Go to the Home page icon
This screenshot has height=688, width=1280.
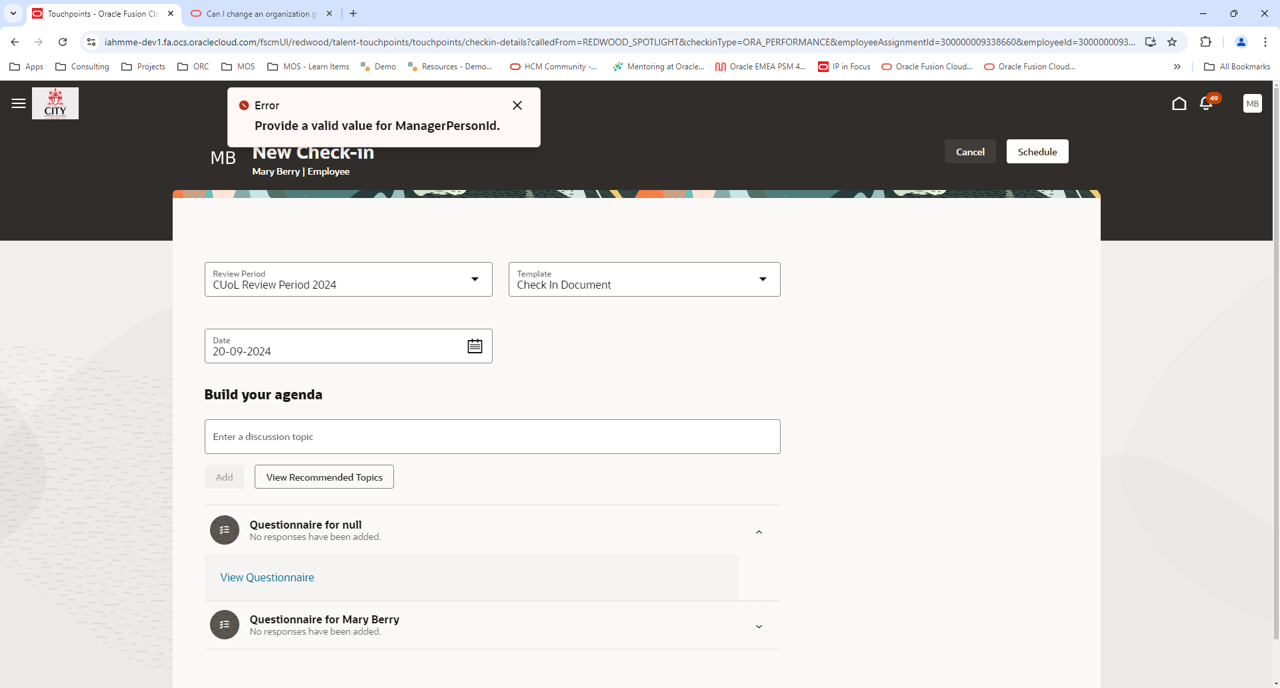point(1179,103)
